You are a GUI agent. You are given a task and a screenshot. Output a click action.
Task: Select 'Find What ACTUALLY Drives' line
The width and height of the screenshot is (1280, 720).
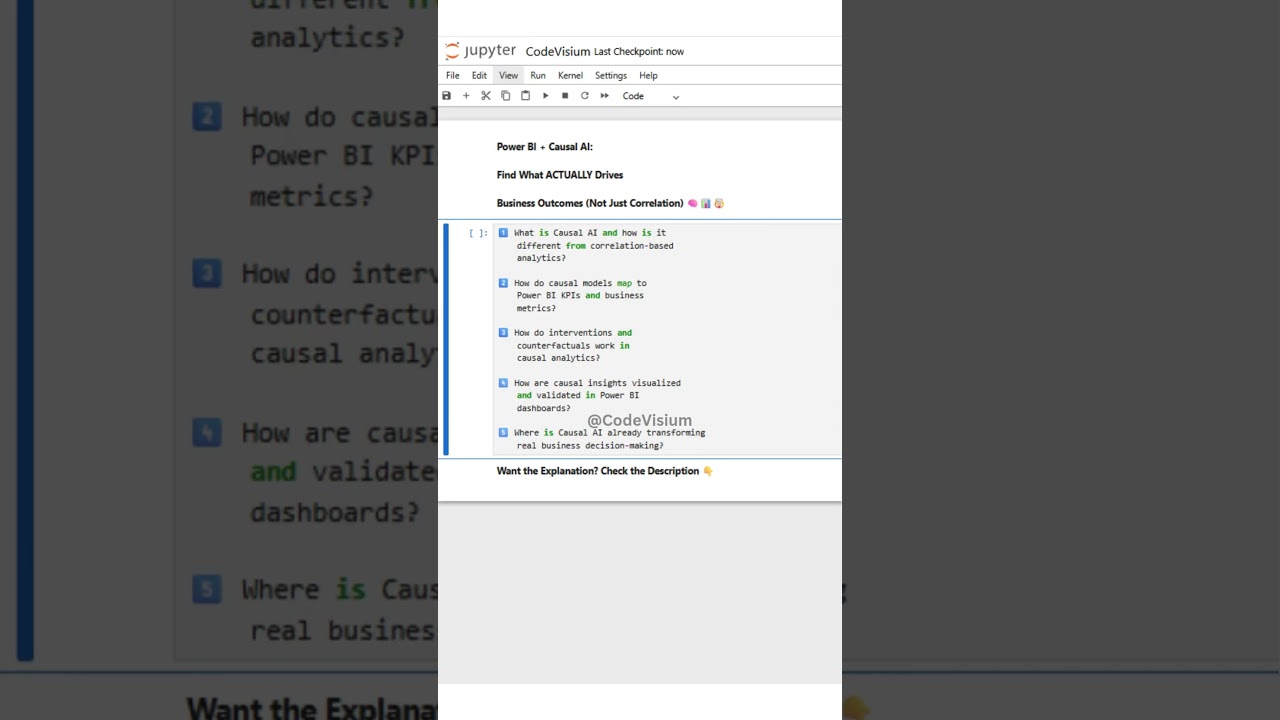560,175
